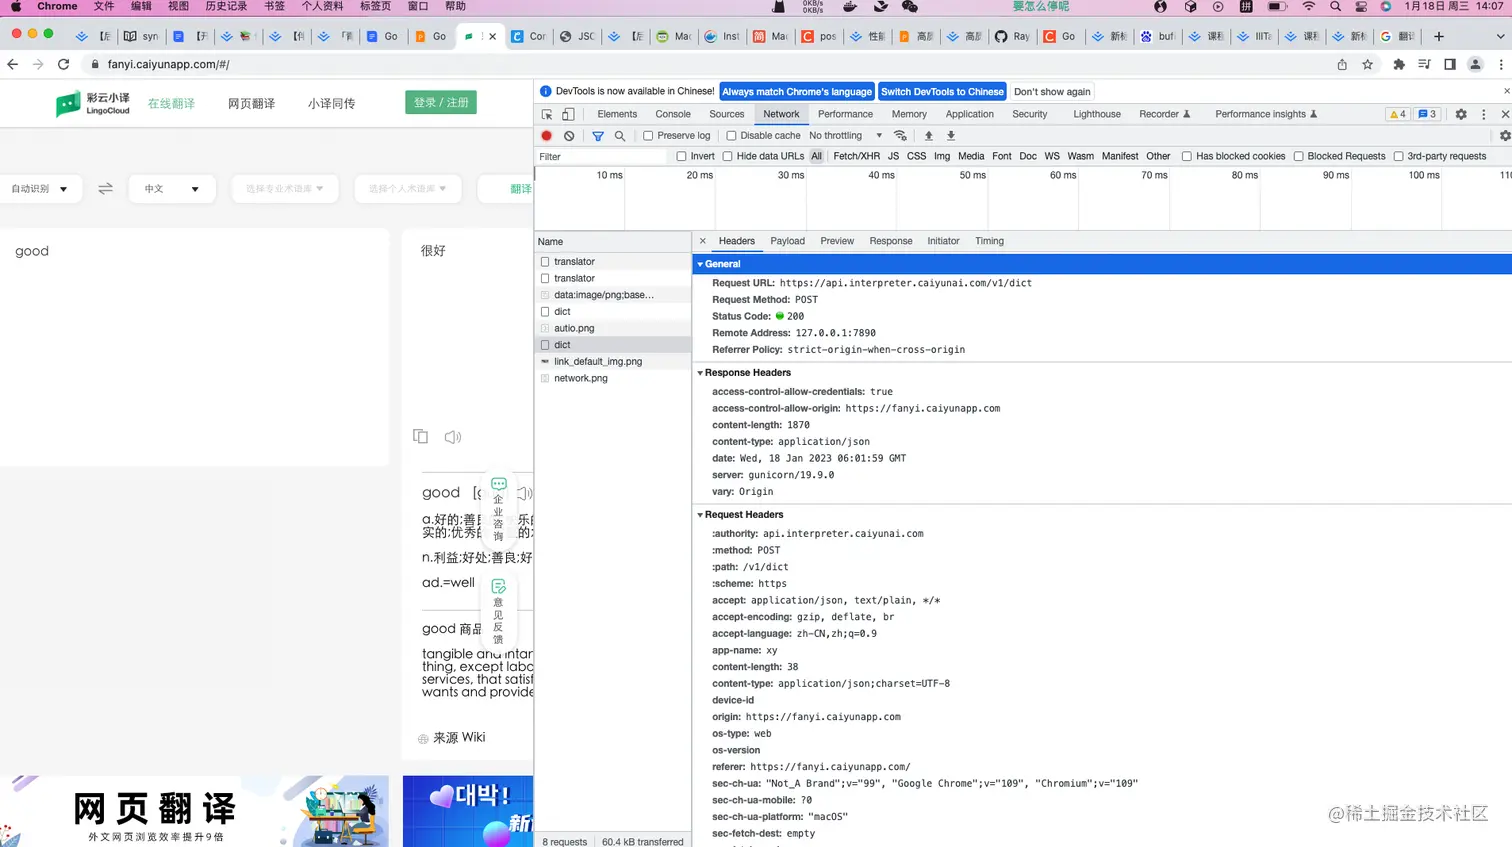The width and height of the screenshot is (1512, 847).
Task: Open the Timing tab
Action: pyautogui.click(x=989, y=241)
